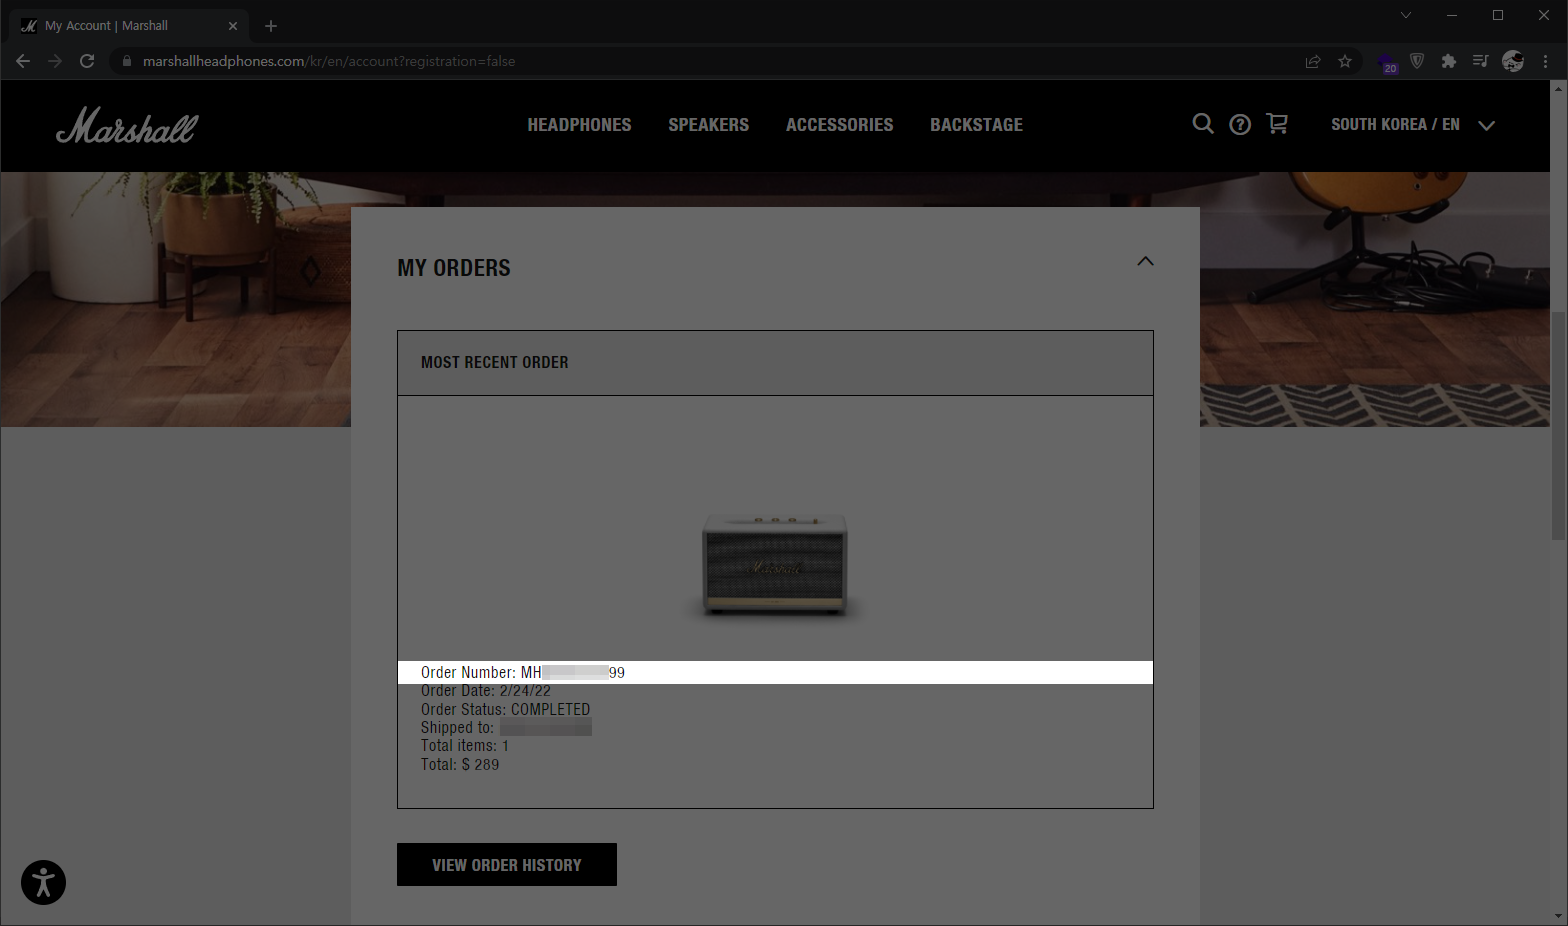Open the media control playlist icon
Screen dimensions: 1568x926
[x=1481, y=61]
